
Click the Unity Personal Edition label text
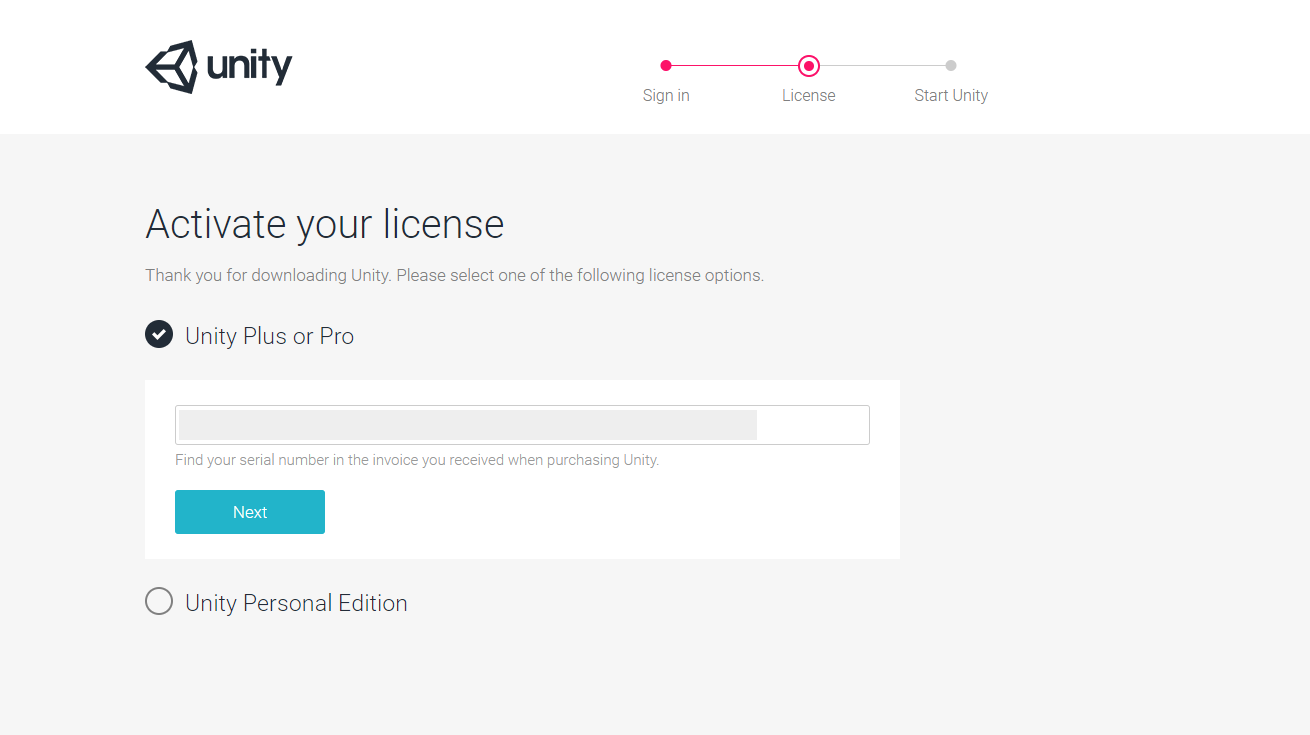coord(296,603)
